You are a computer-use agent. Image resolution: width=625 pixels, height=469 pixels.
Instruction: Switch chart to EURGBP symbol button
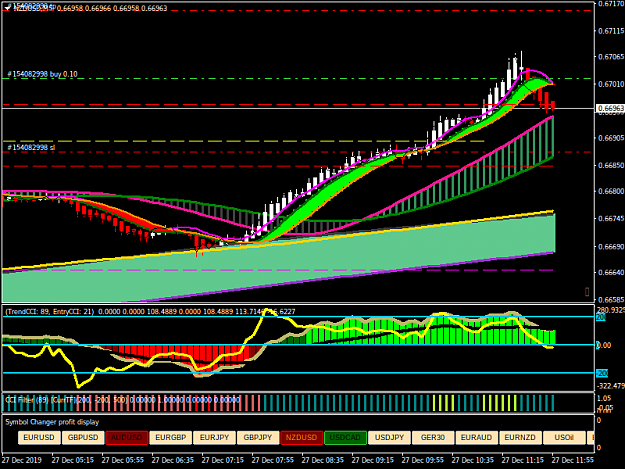pos(171,438)
